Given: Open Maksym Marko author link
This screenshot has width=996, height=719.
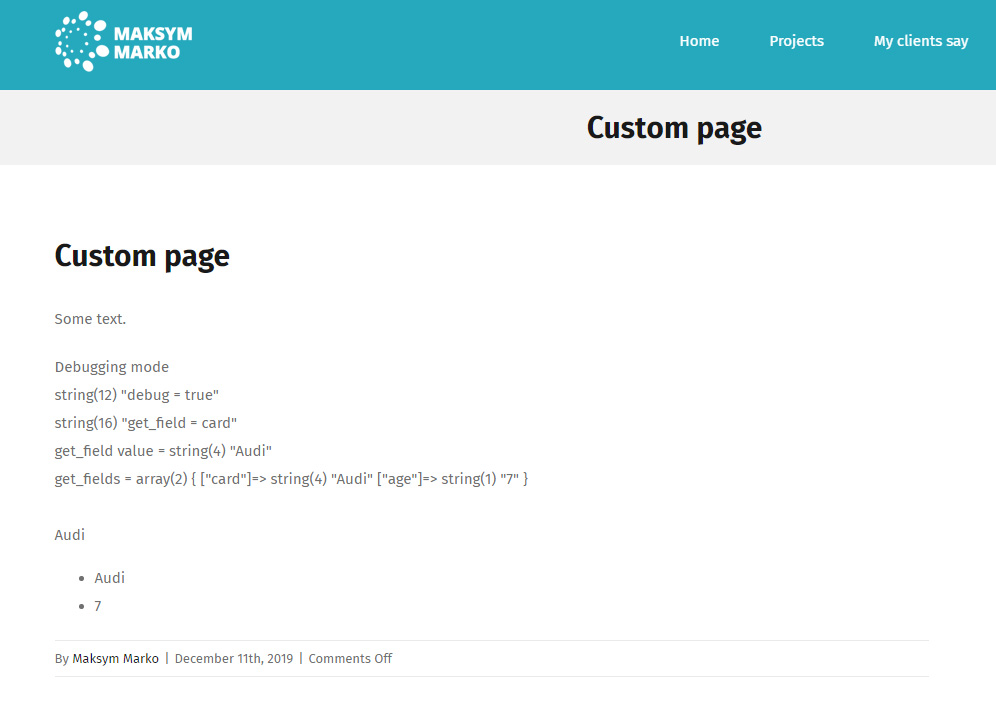Looking at the screenshot, I should [x=116, y=659].
